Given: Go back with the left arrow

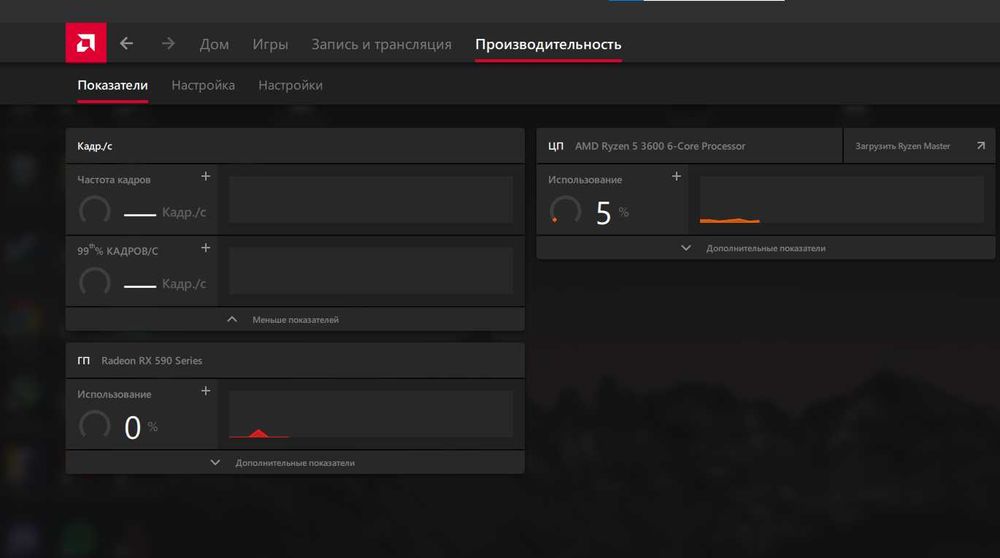Looking at the screenshot, I should (x=127, y=43).
